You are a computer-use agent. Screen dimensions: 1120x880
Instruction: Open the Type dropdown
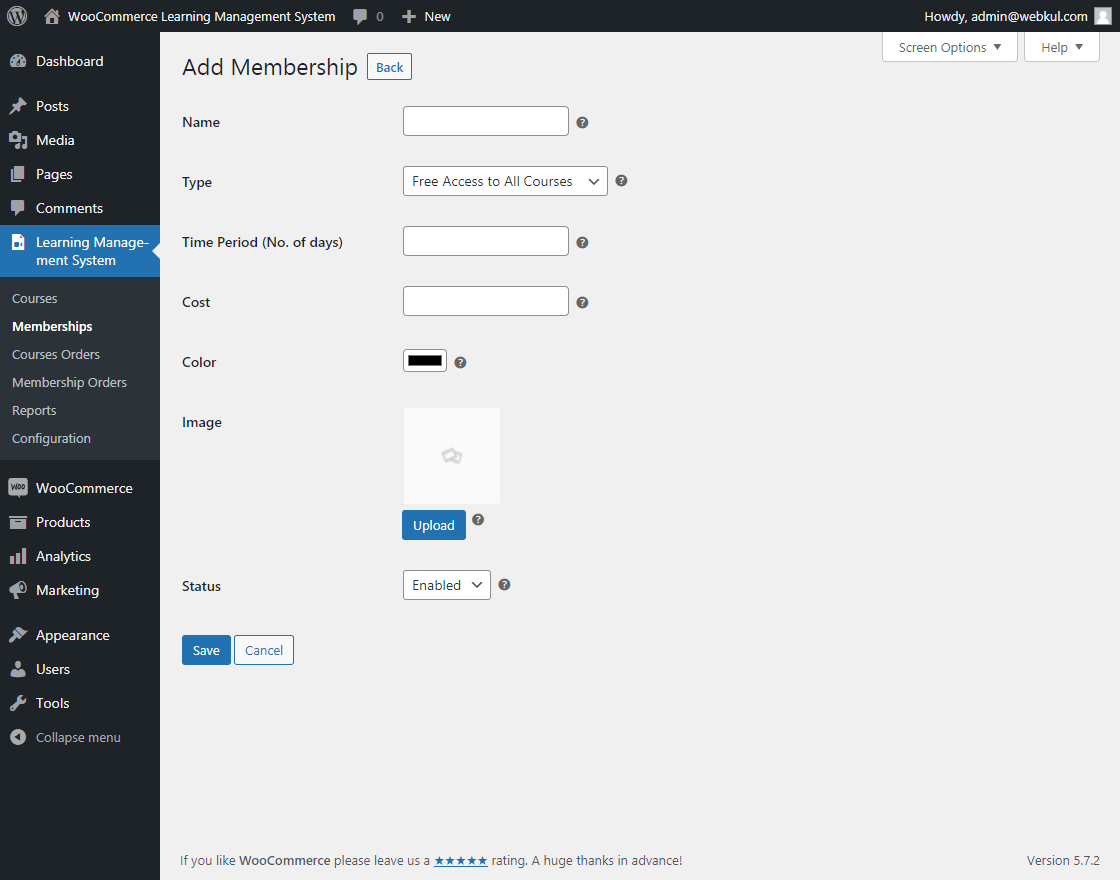coord(505,181)
